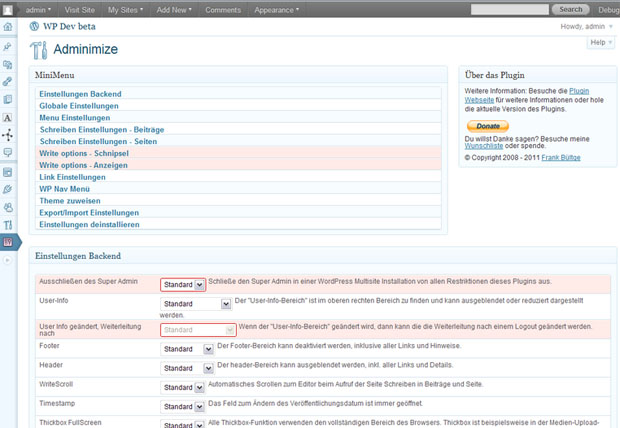Click Visit Site in admin bar

[x=80, y=10]
